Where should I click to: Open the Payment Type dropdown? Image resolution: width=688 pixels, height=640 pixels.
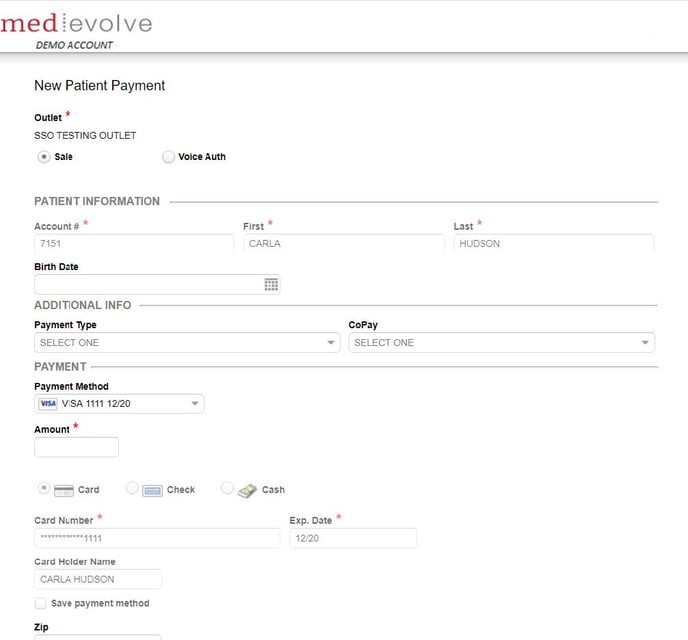187,343
